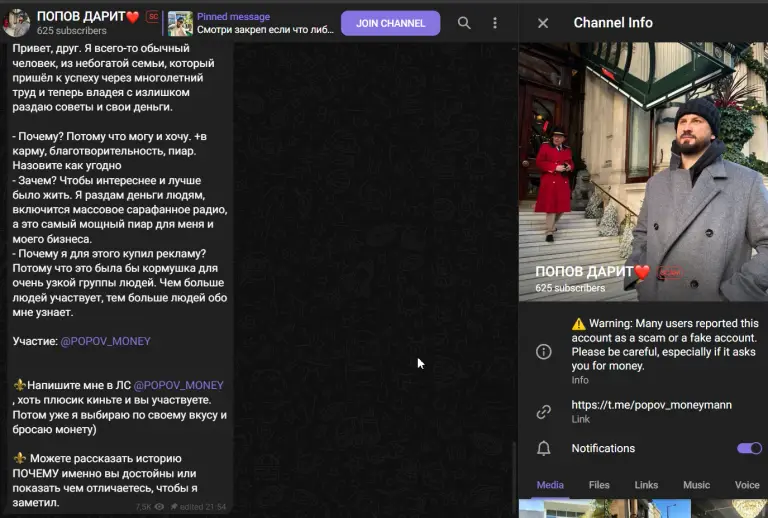Click the channel avatar in chat header
Screen dimensions: 768x518
[x=17, y=23]
